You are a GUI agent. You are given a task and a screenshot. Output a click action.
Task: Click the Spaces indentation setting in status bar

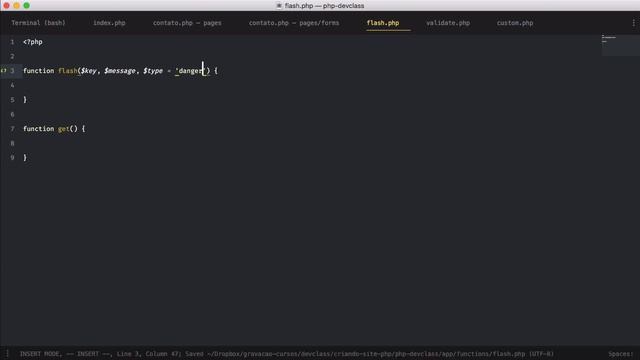click(x=622, y=354)
